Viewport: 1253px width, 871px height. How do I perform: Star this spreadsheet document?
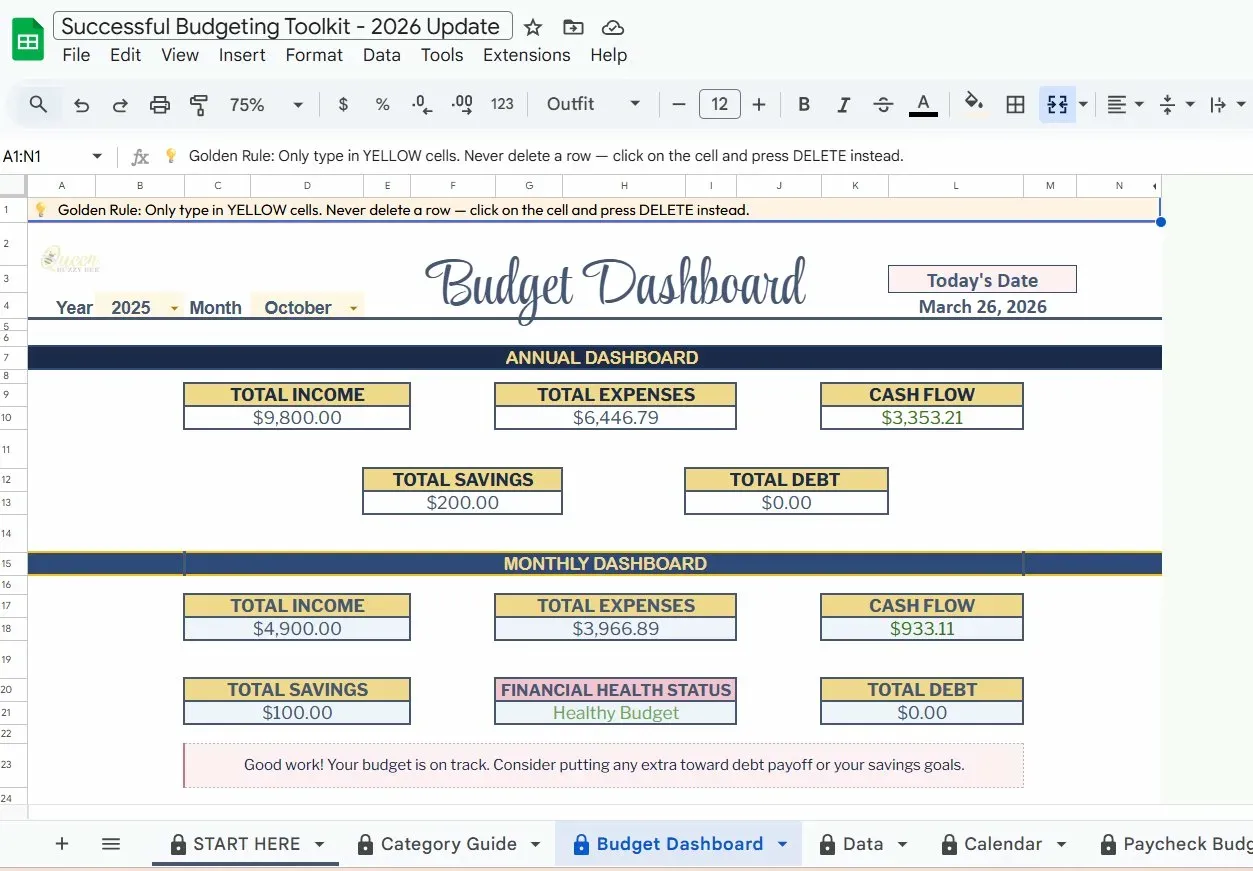(x=534, y=27)
